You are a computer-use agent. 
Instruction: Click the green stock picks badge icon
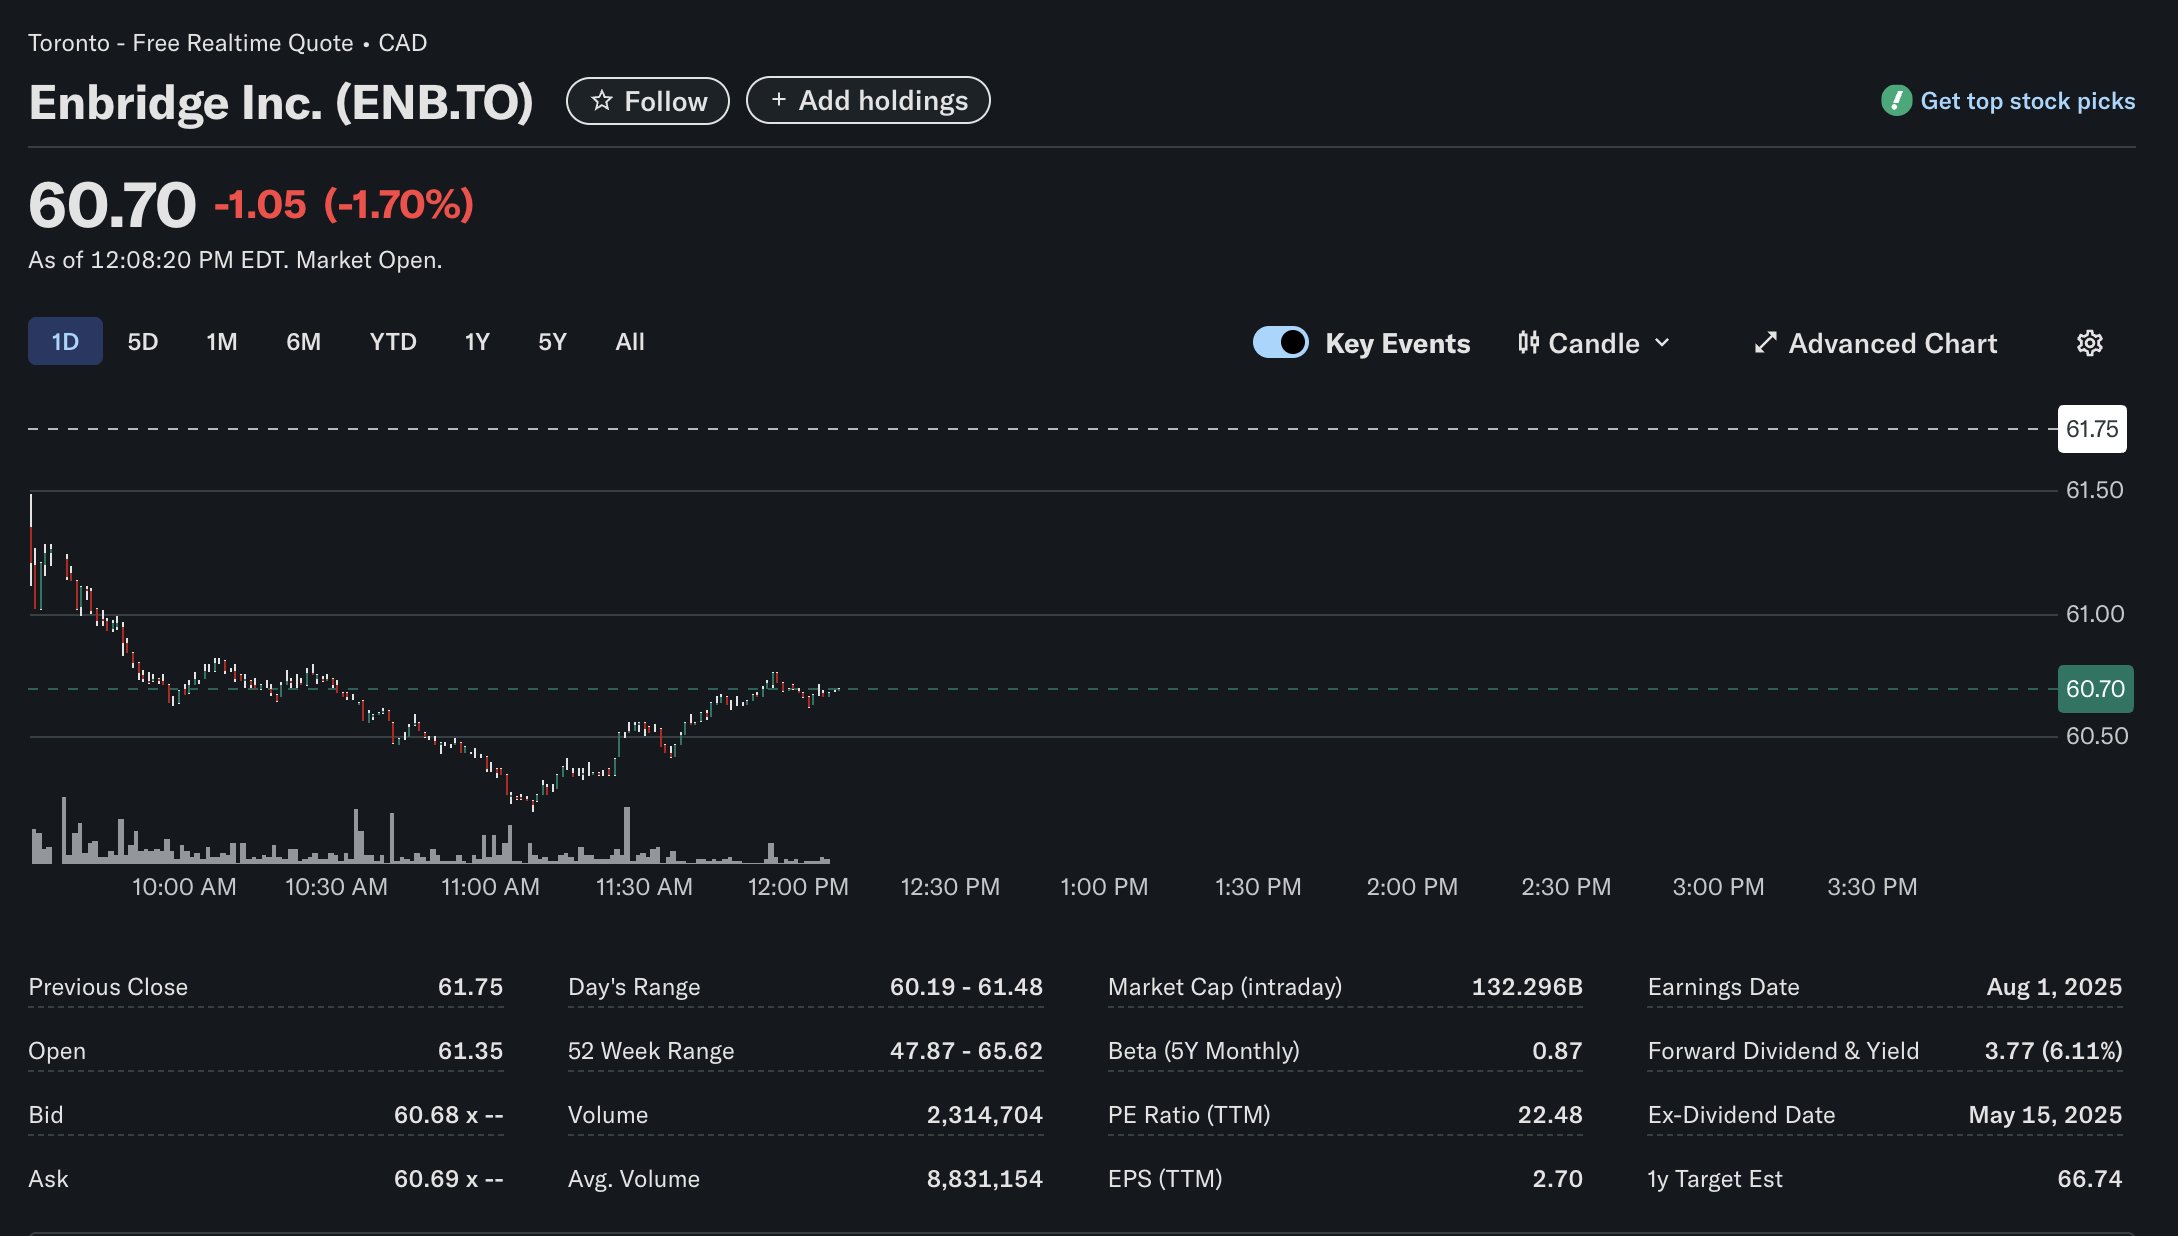[1896, 101]
